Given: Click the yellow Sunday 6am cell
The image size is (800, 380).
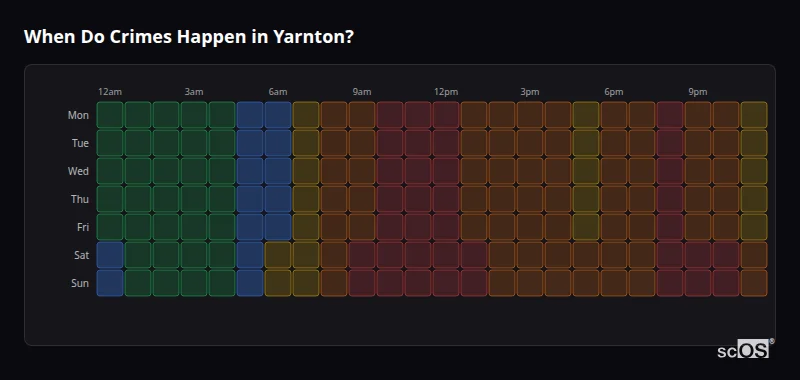Looking at the screenshot, I should coord(278,283).
